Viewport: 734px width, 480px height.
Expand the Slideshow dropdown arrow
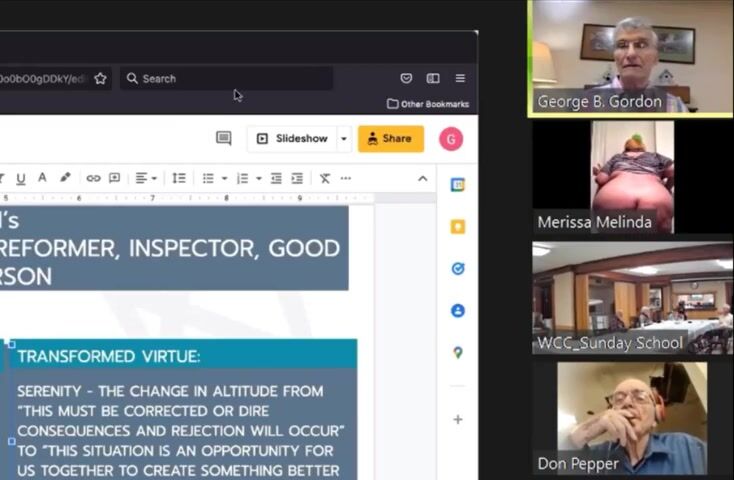click(344, 139)
